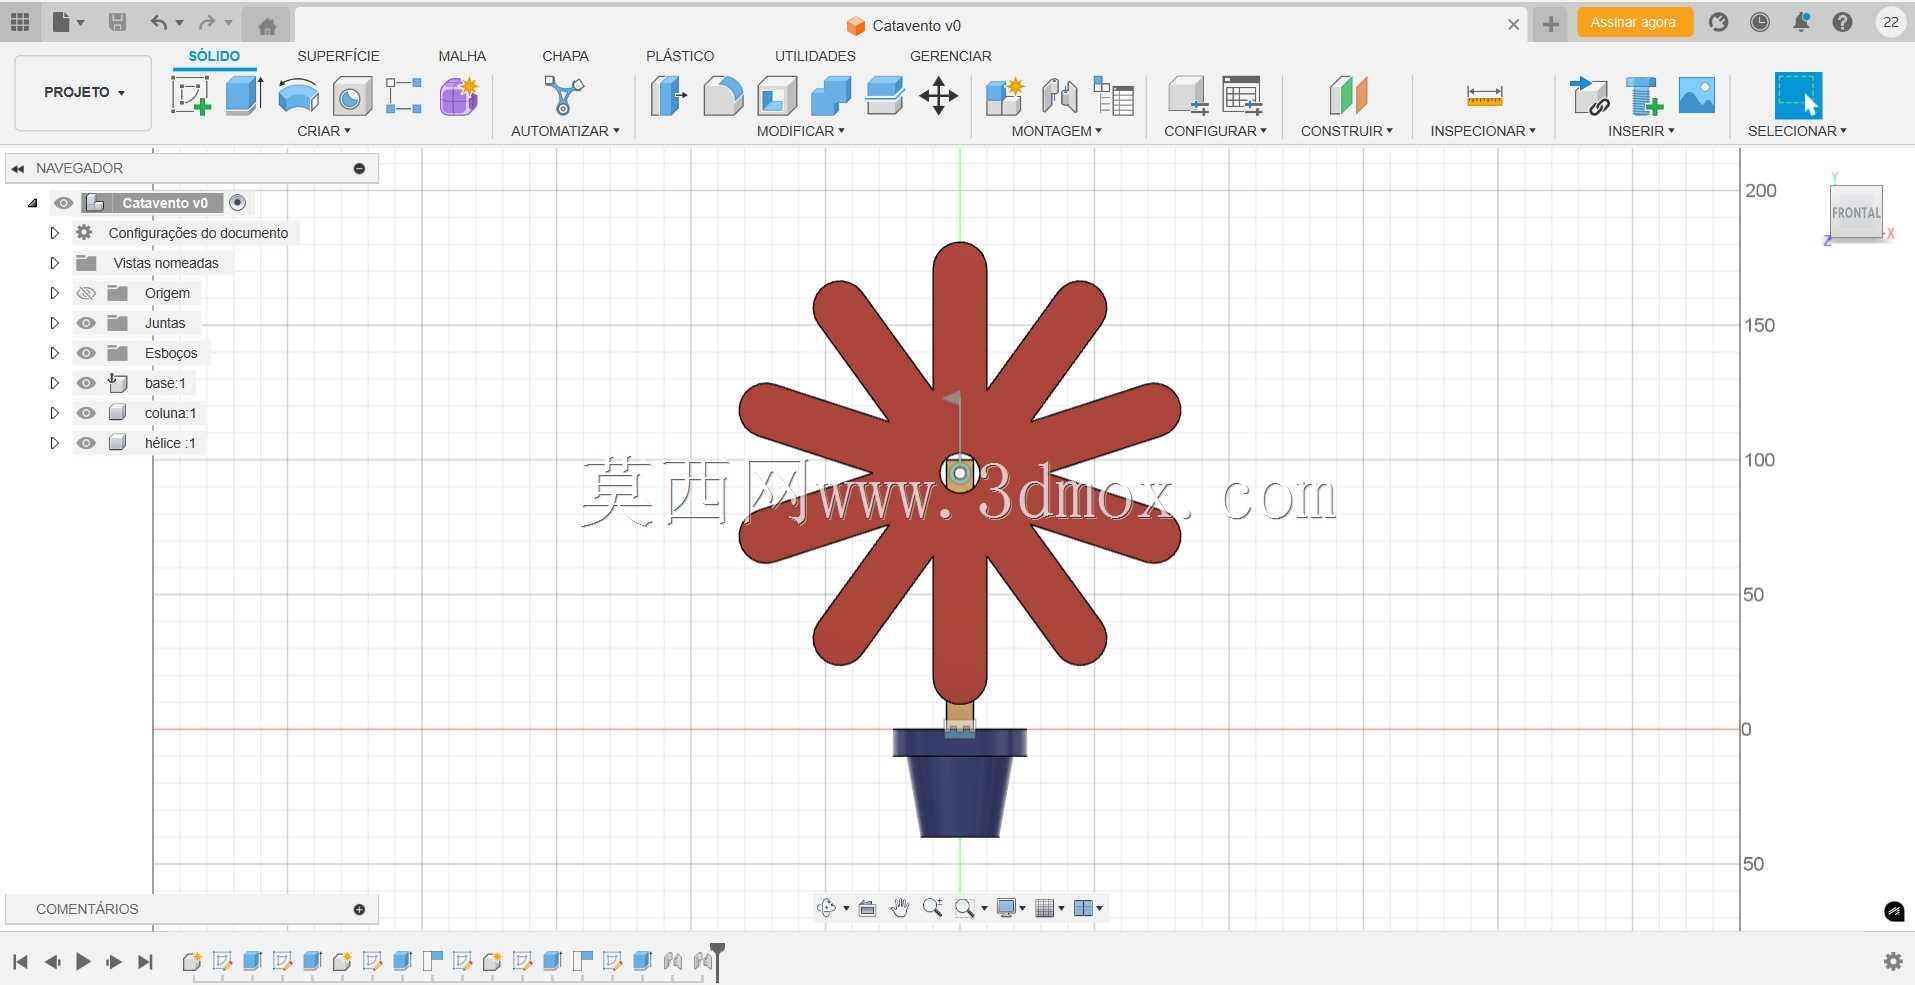1915x985 pixels.
Task: Hide the Juntas folder visibility
Action: coord(87,323)
